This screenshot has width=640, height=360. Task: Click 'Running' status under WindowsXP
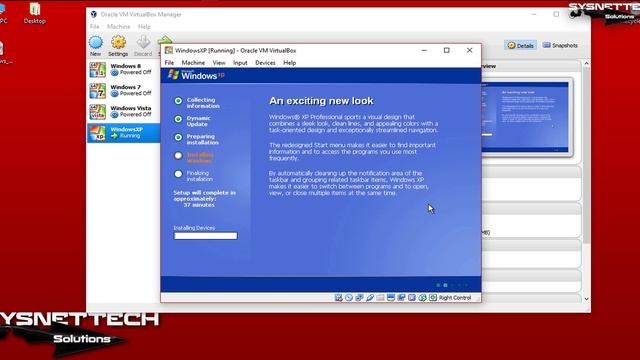coord(130,136)
